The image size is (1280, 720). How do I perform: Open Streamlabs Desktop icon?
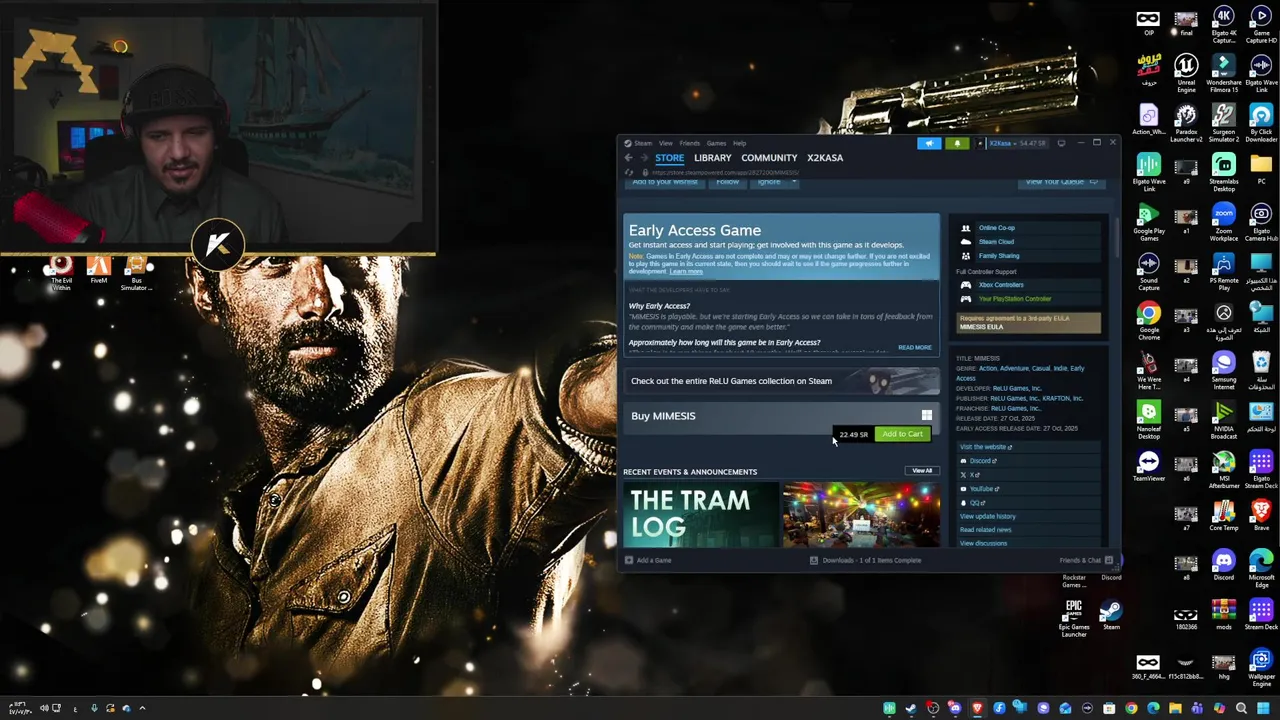(1224, 173)
